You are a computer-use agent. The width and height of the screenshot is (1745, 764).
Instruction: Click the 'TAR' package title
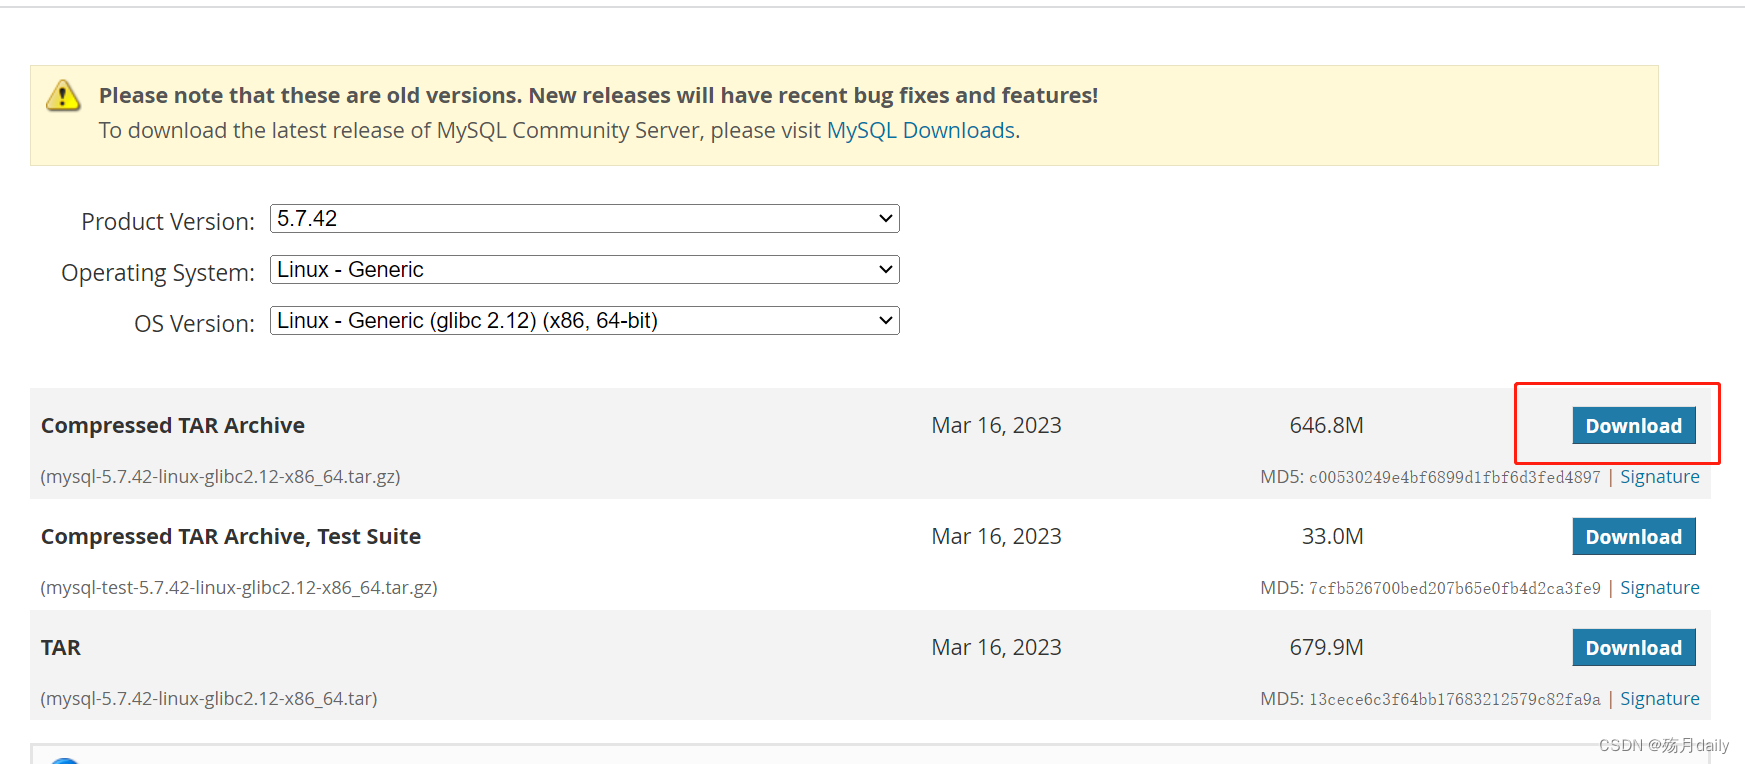61,648
